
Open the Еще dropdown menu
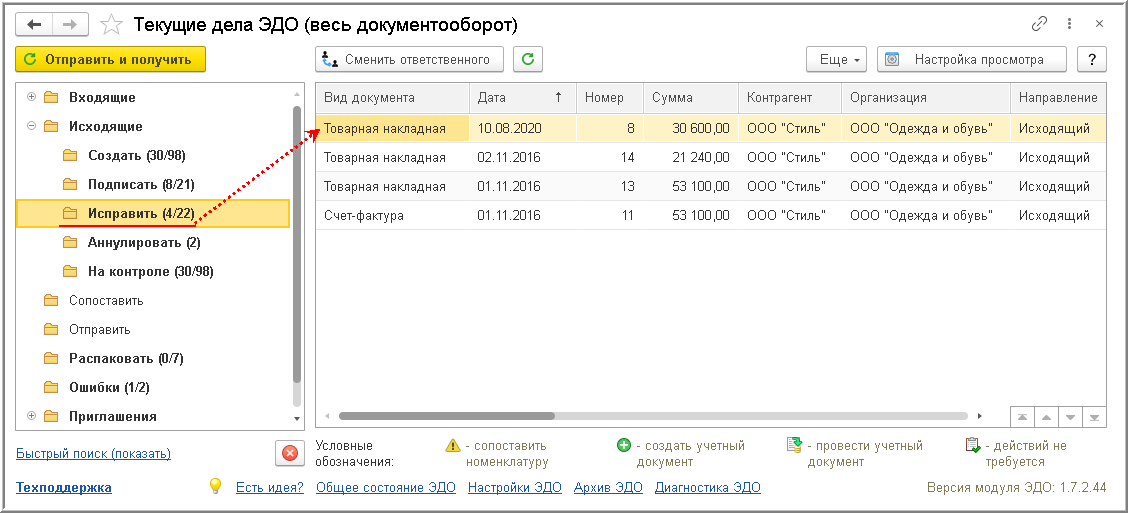pyautogui.click(x=840, y=60)
